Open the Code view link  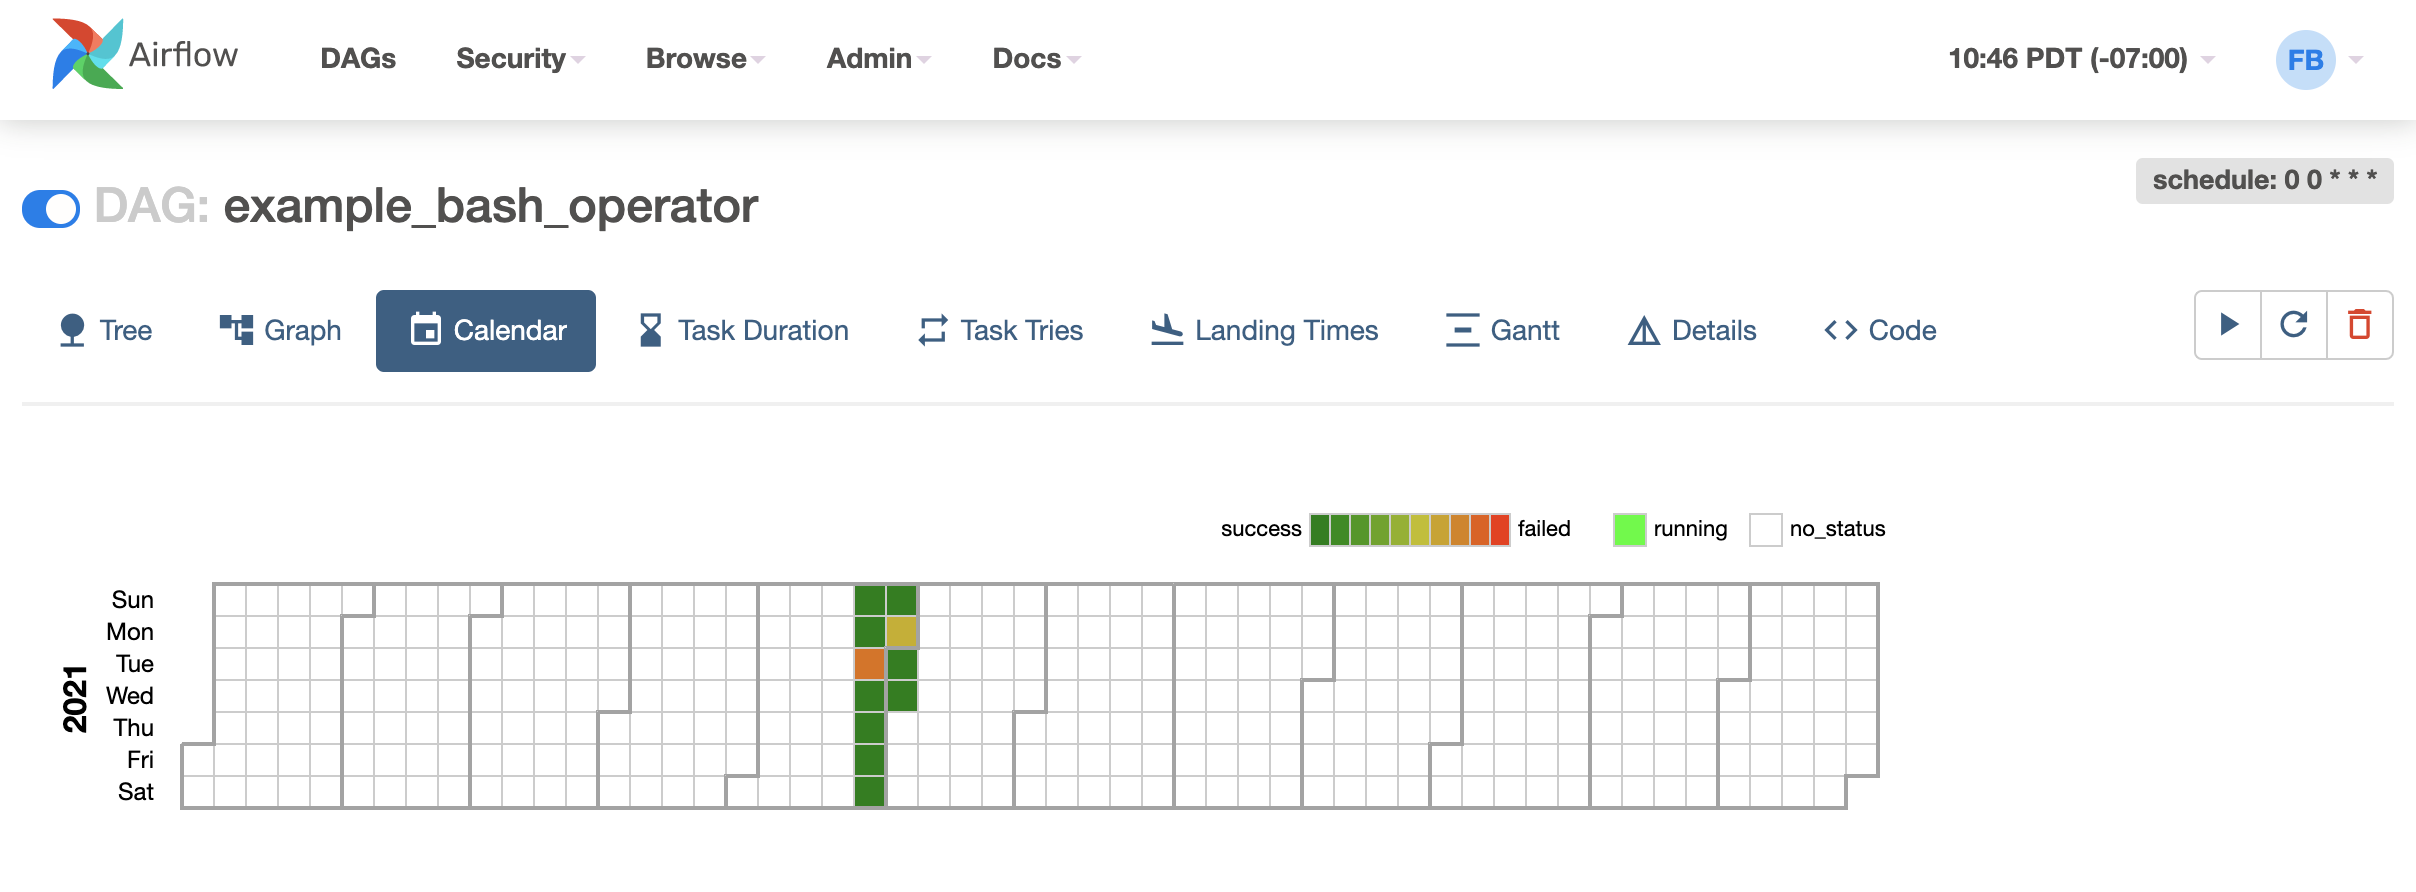click(x=1880, y=331)
